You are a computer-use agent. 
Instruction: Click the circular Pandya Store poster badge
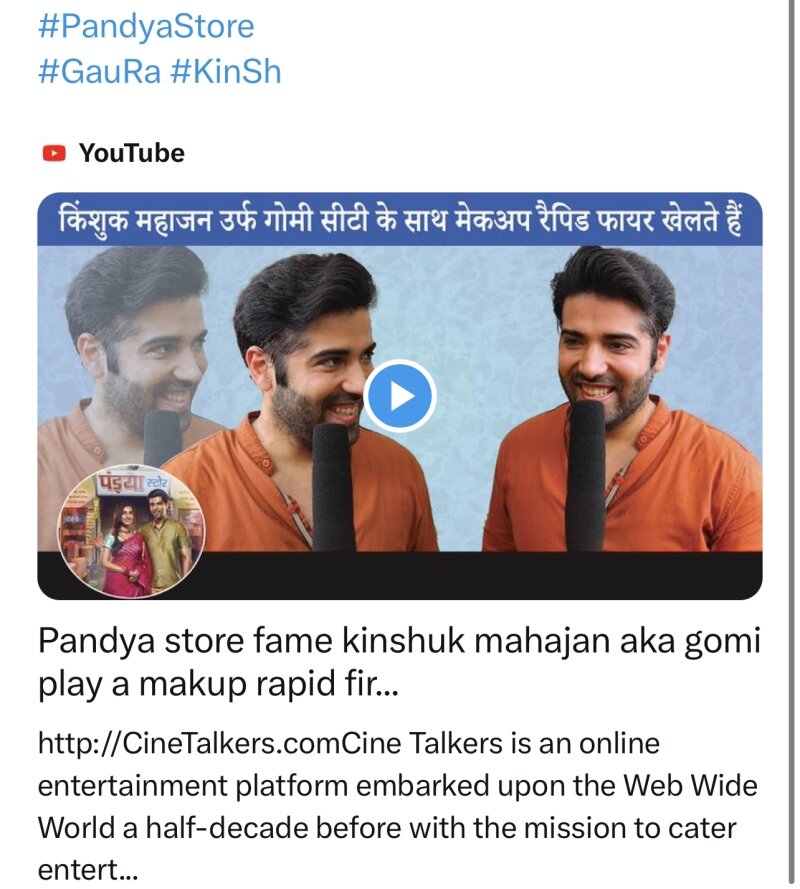coord(131,531)
